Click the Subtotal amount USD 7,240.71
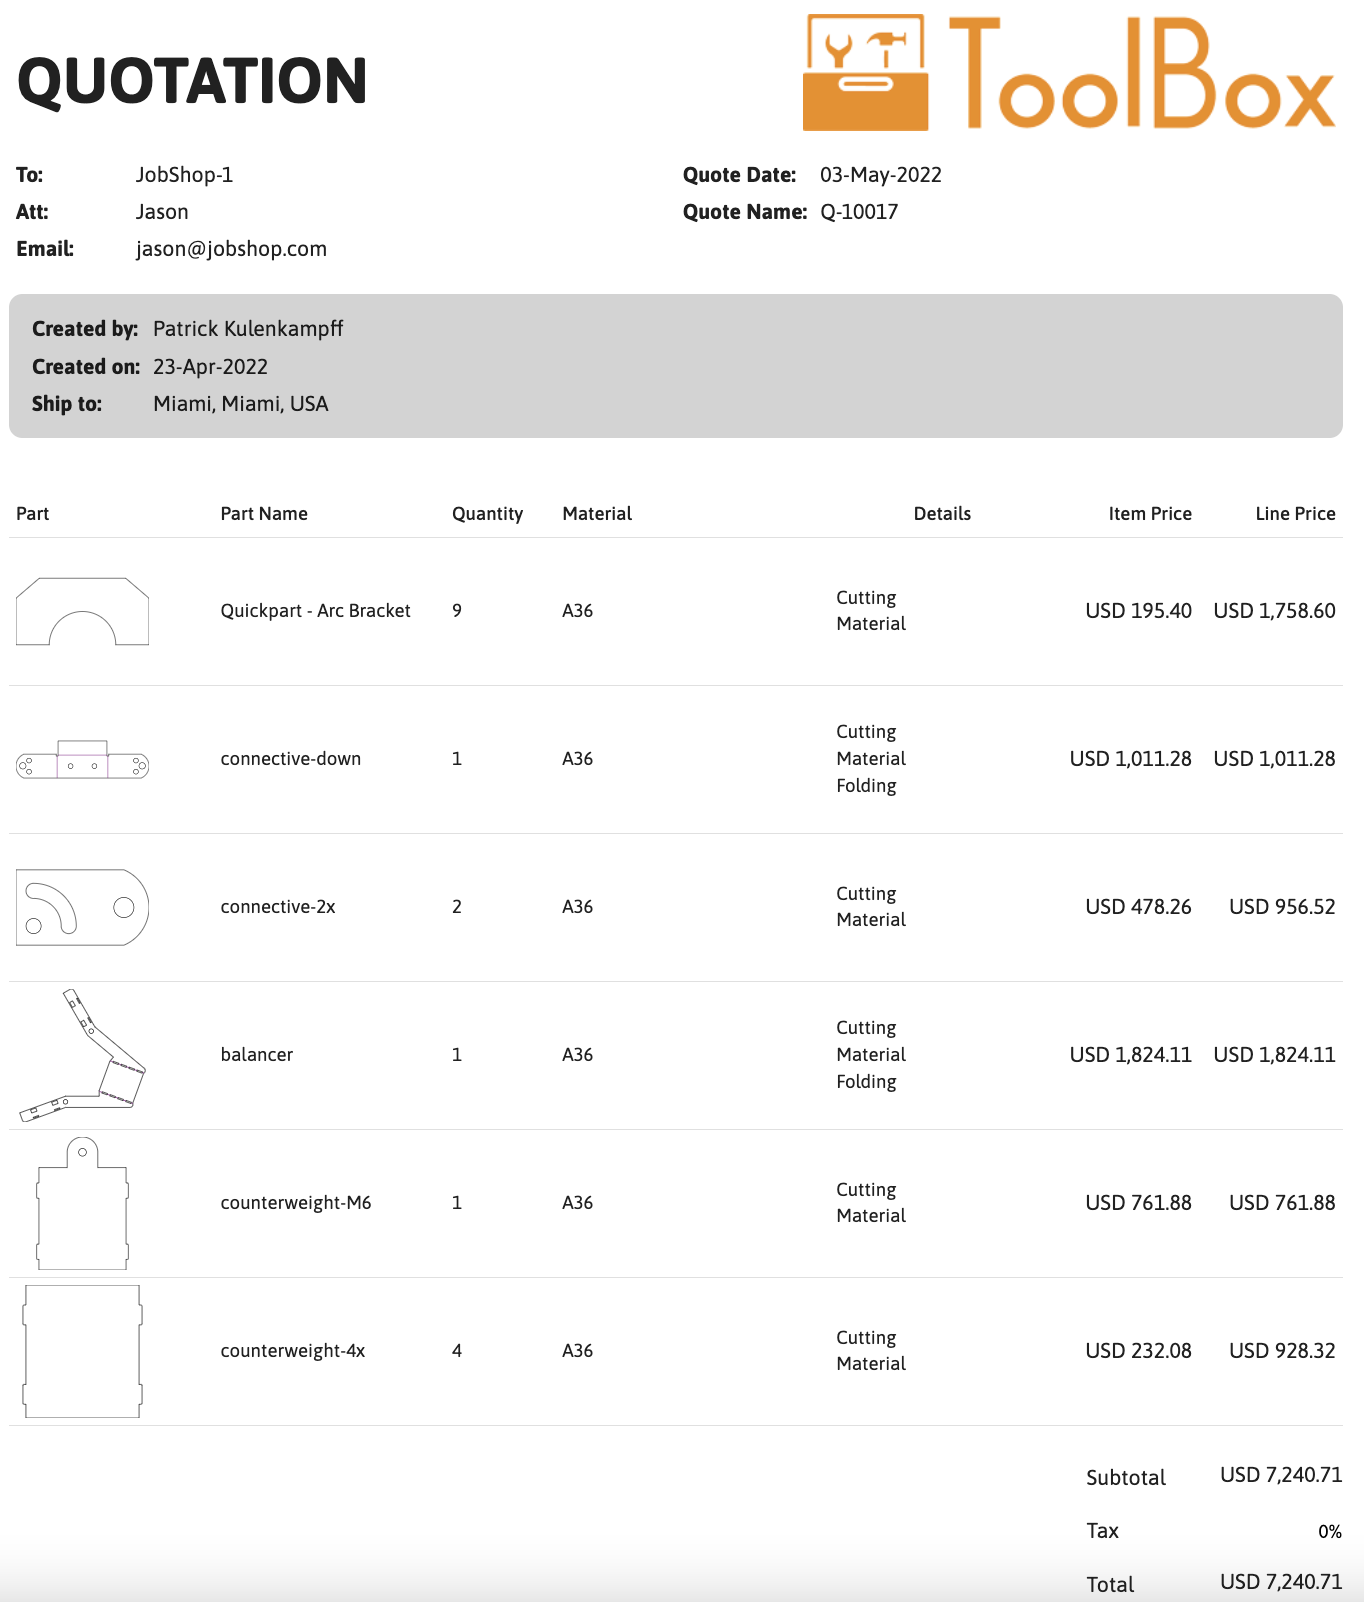 click(x=1281, y=1475)
